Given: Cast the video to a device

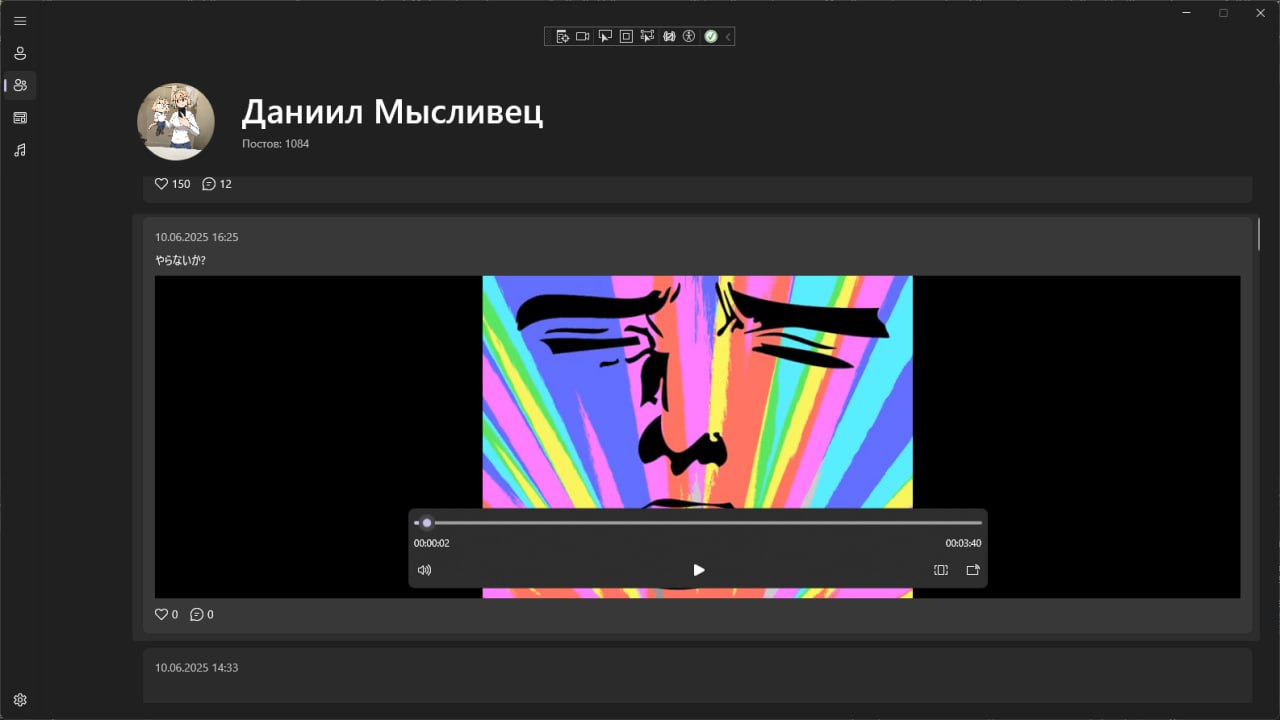Looking at the screenshot, I should point(973,570).
